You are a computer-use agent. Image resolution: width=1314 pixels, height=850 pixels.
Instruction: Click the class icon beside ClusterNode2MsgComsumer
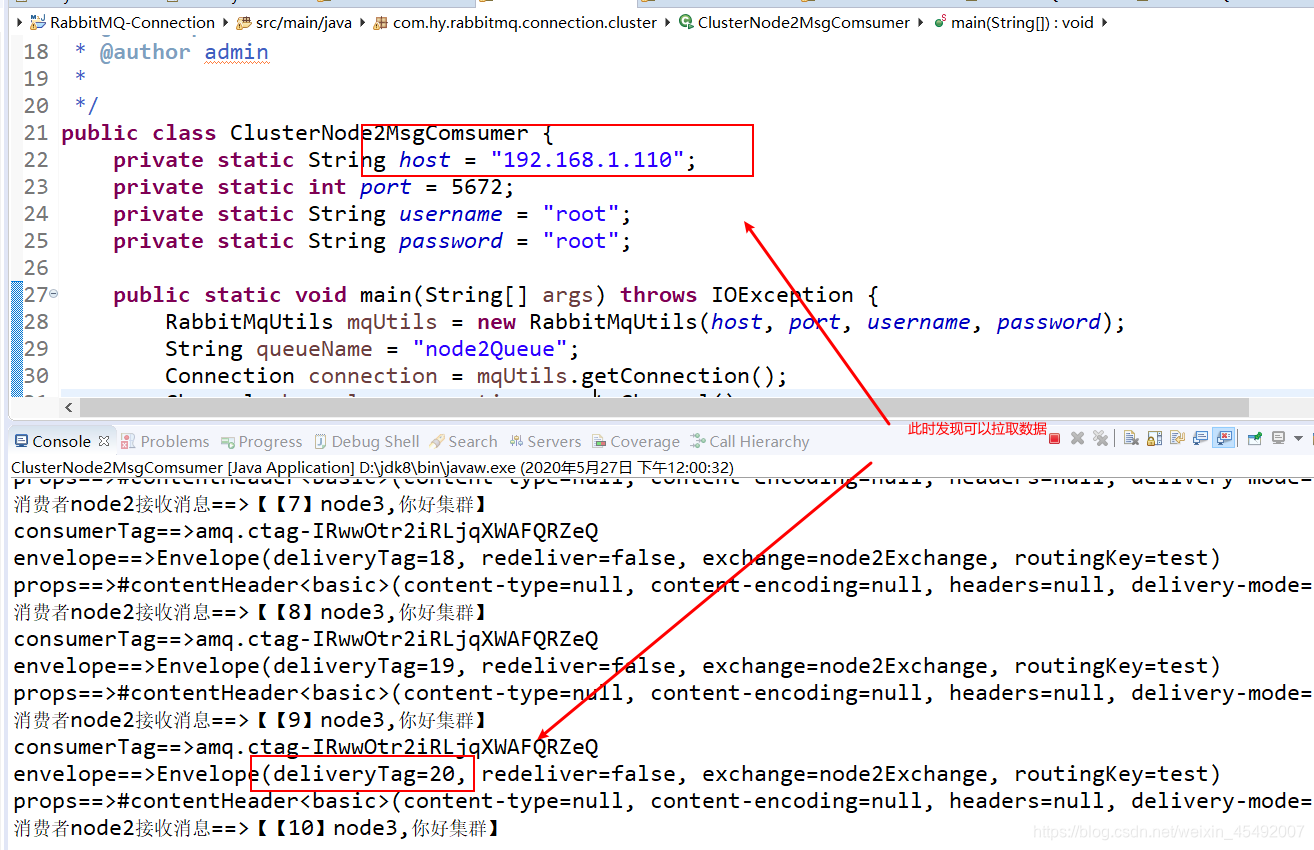coord(686,22)
